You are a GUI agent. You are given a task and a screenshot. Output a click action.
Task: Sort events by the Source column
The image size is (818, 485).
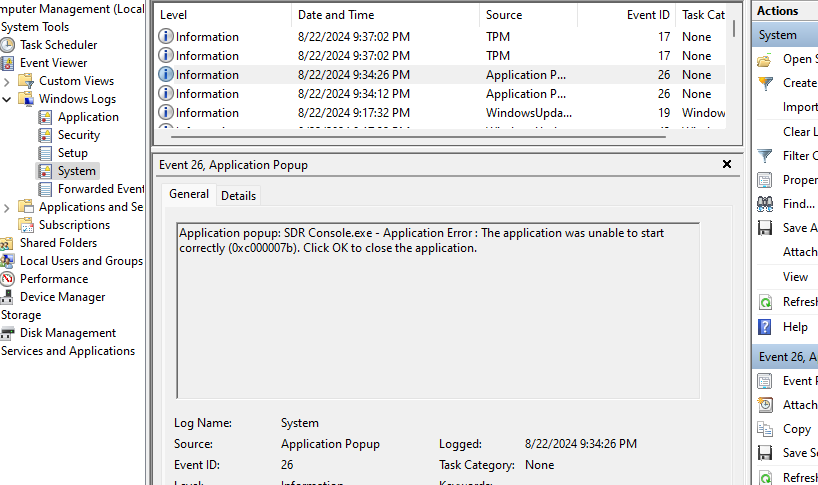[528, 15]
